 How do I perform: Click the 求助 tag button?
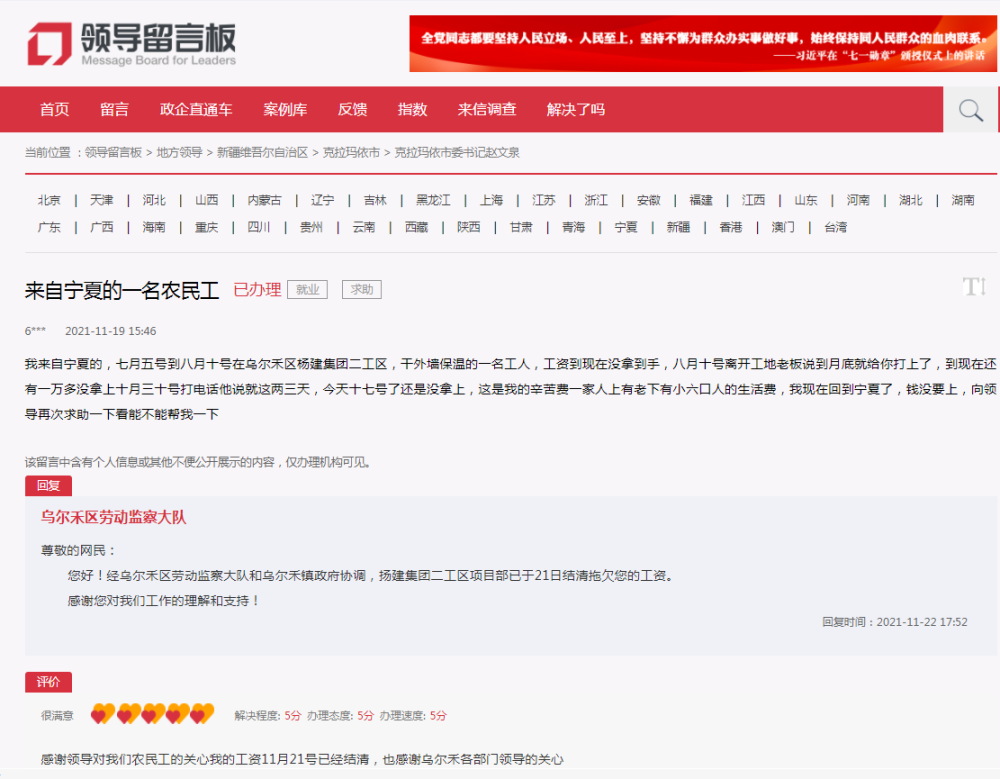pyautogui.click(x=362, y=290)
